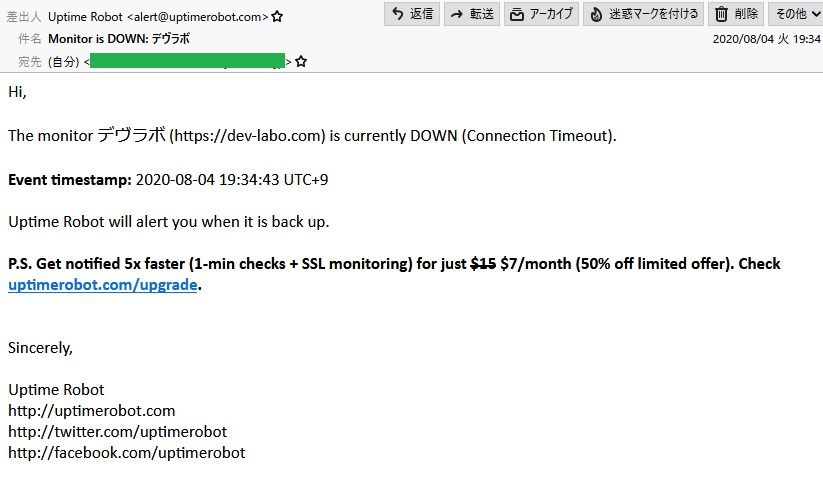Click the https://dev-labo.com URL text
The image size is (823, 491).
tap(247, 136)
